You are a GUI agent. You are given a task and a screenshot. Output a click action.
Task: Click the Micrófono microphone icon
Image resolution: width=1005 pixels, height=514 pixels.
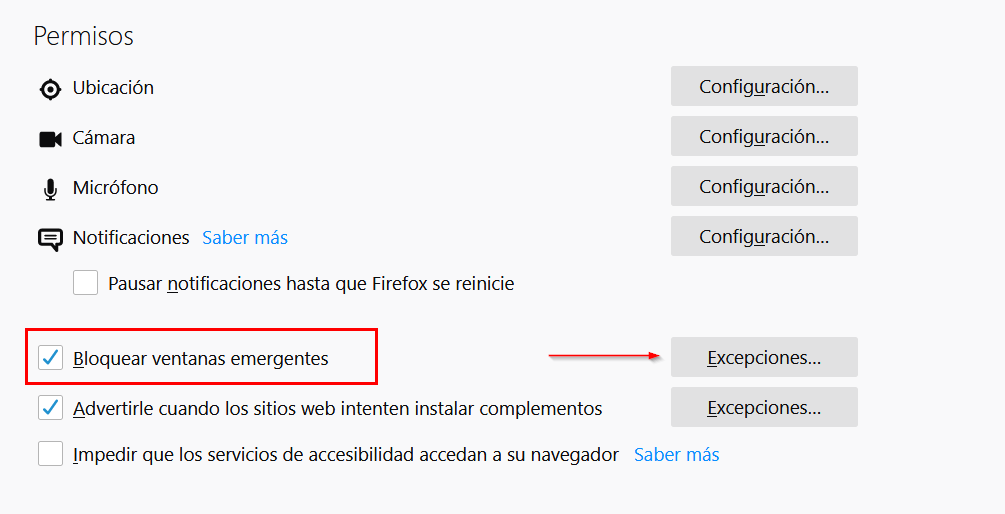pos(50,189)
